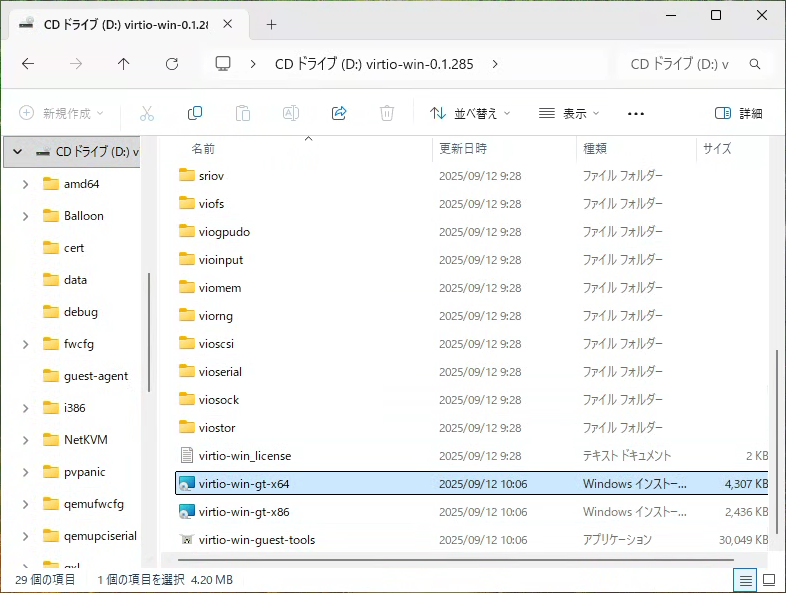Viewport: 786px width, 593px height.
Task: Select the virtio-win-gt-x86 installer icon
Action: click(x=186, y=512)
